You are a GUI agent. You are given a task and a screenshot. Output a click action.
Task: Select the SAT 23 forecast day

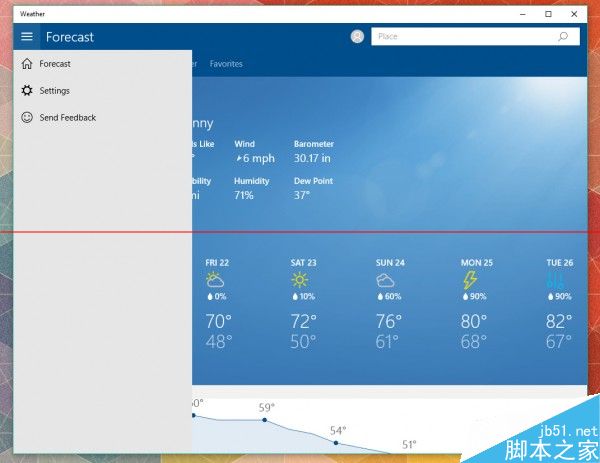(303, 263)
